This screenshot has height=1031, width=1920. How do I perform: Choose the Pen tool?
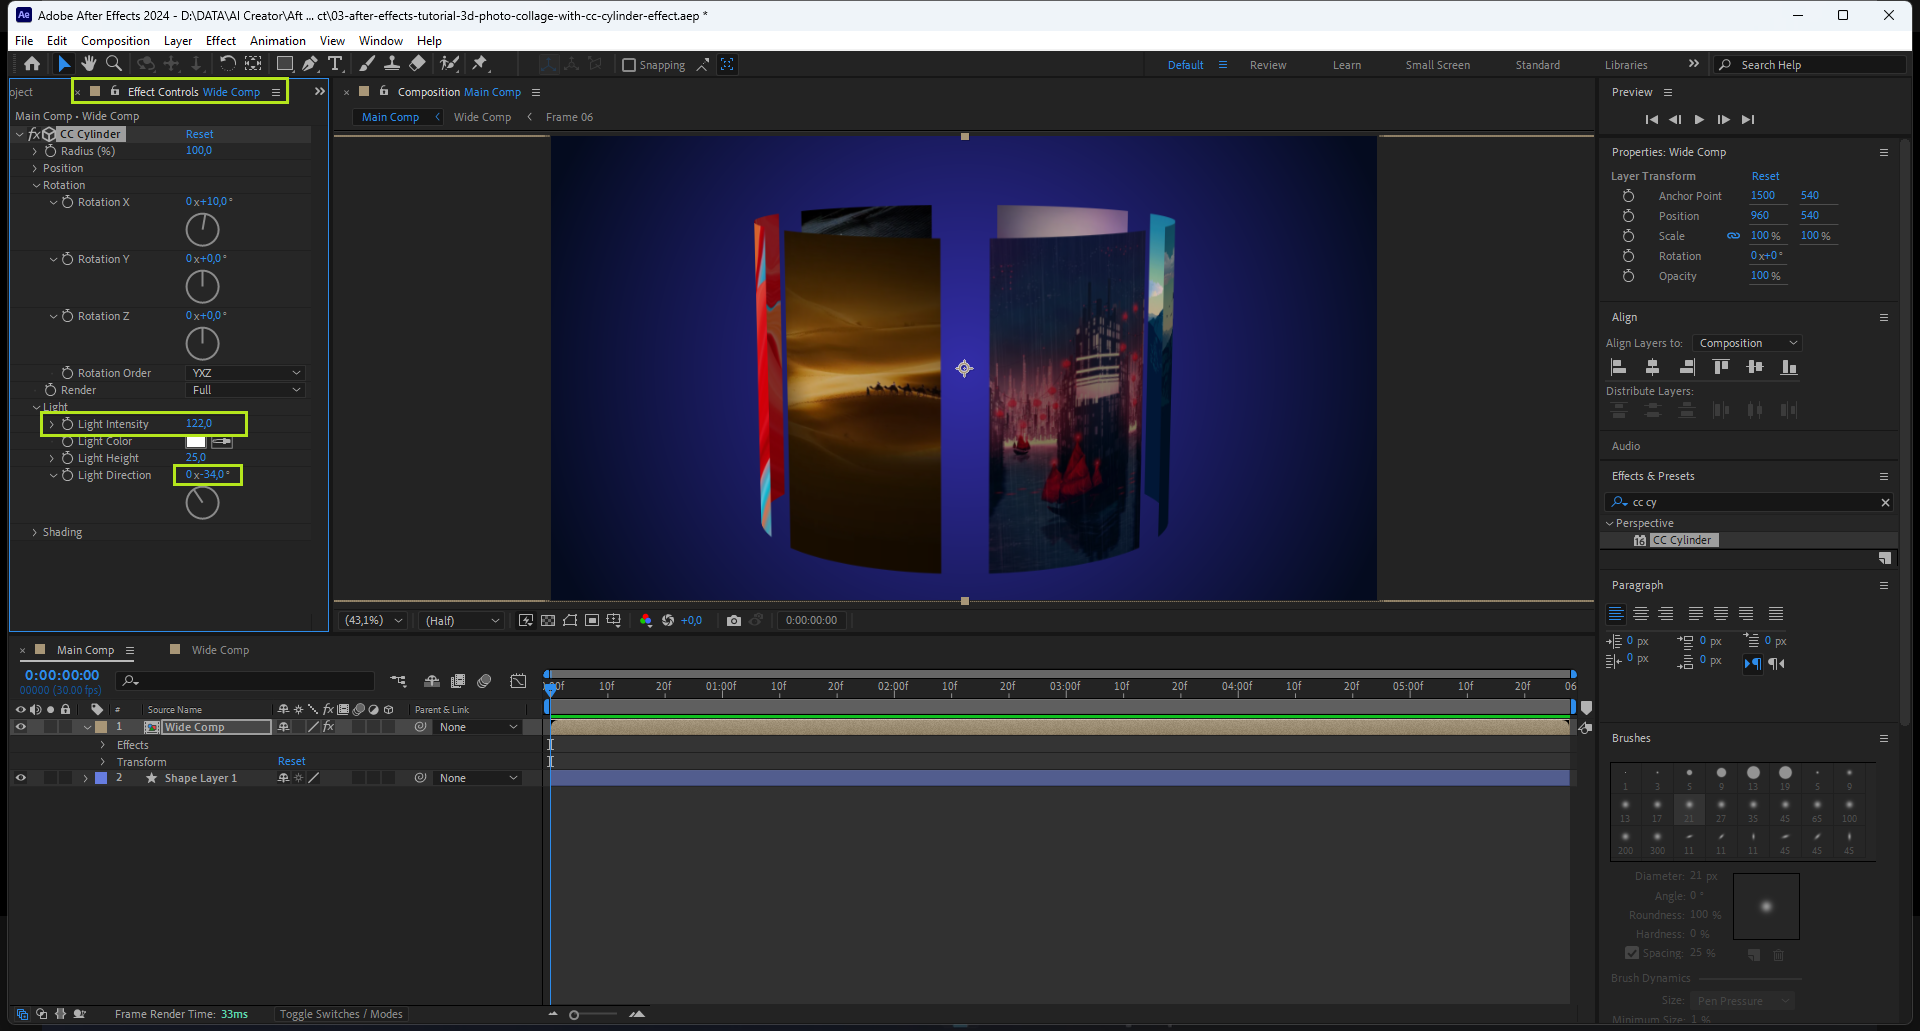tap(310, 64)
